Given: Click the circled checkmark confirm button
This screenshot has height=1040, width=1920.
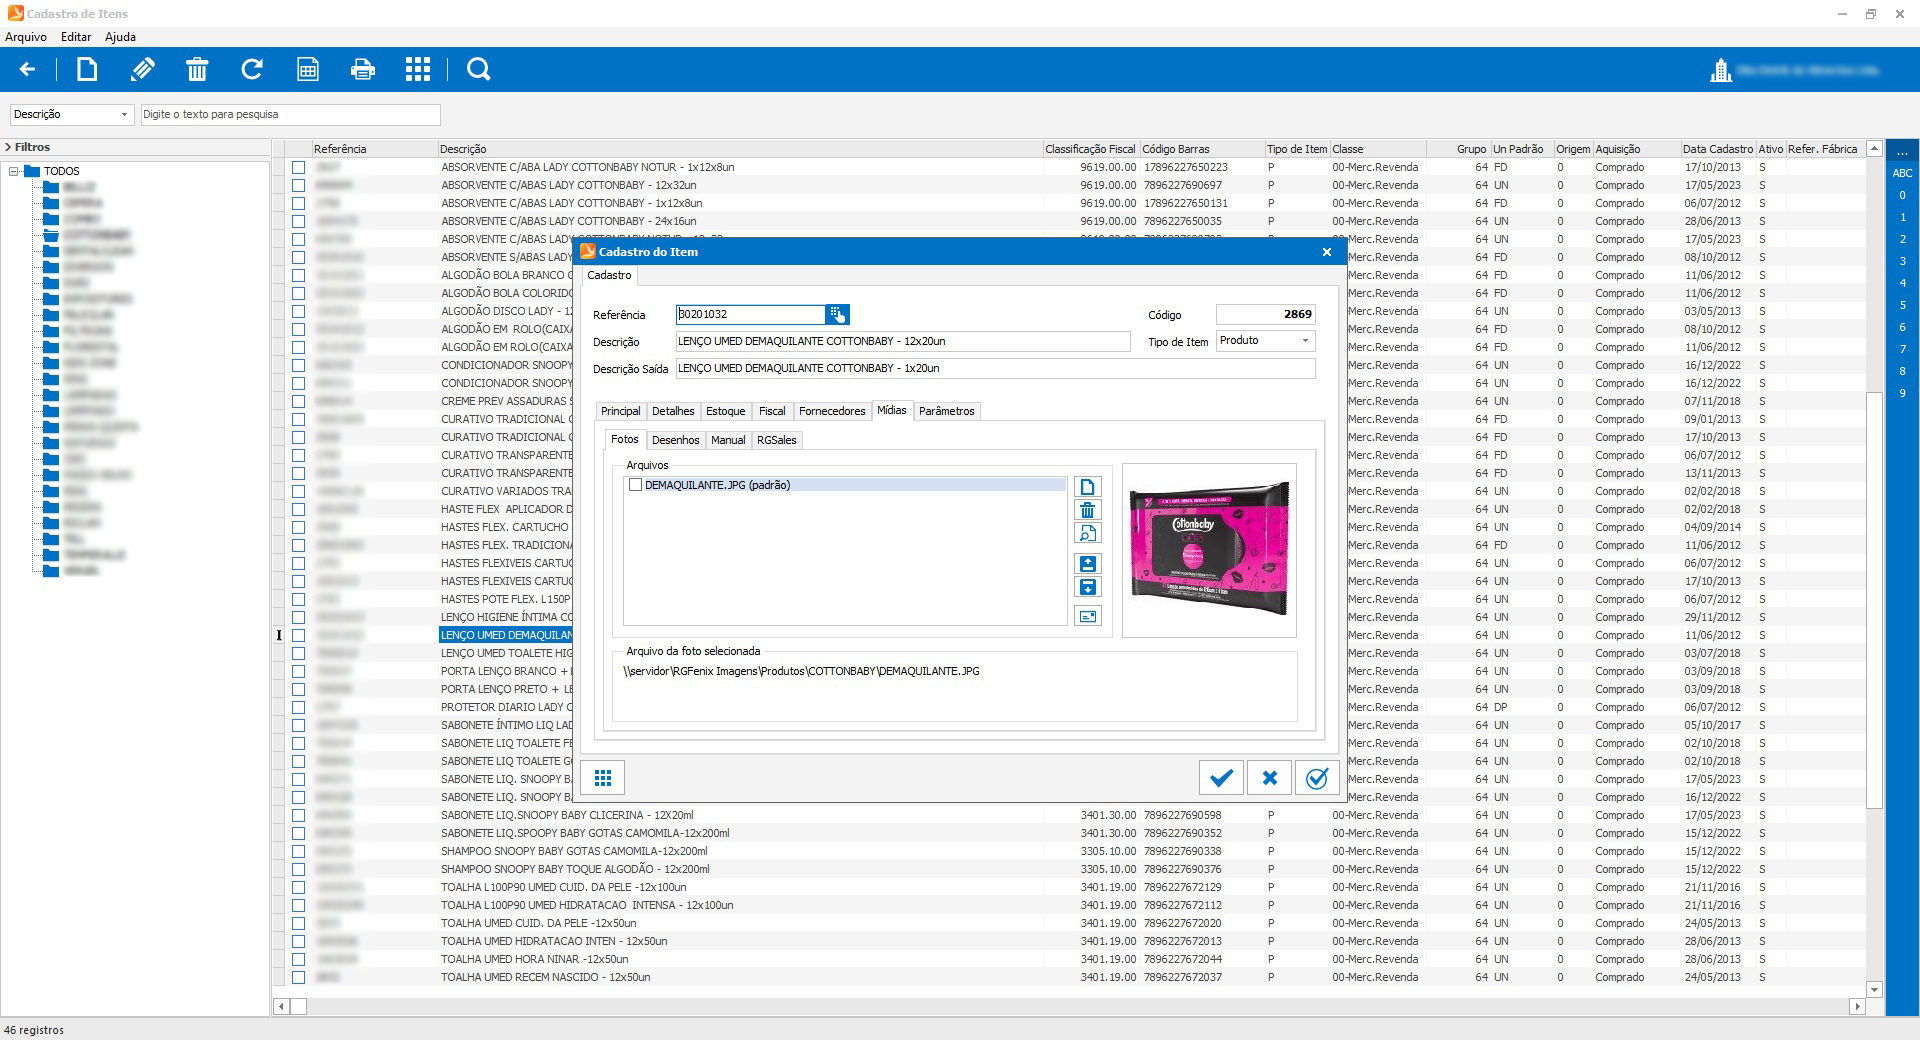Looking at the screenshot, I should click(1317, 777).
